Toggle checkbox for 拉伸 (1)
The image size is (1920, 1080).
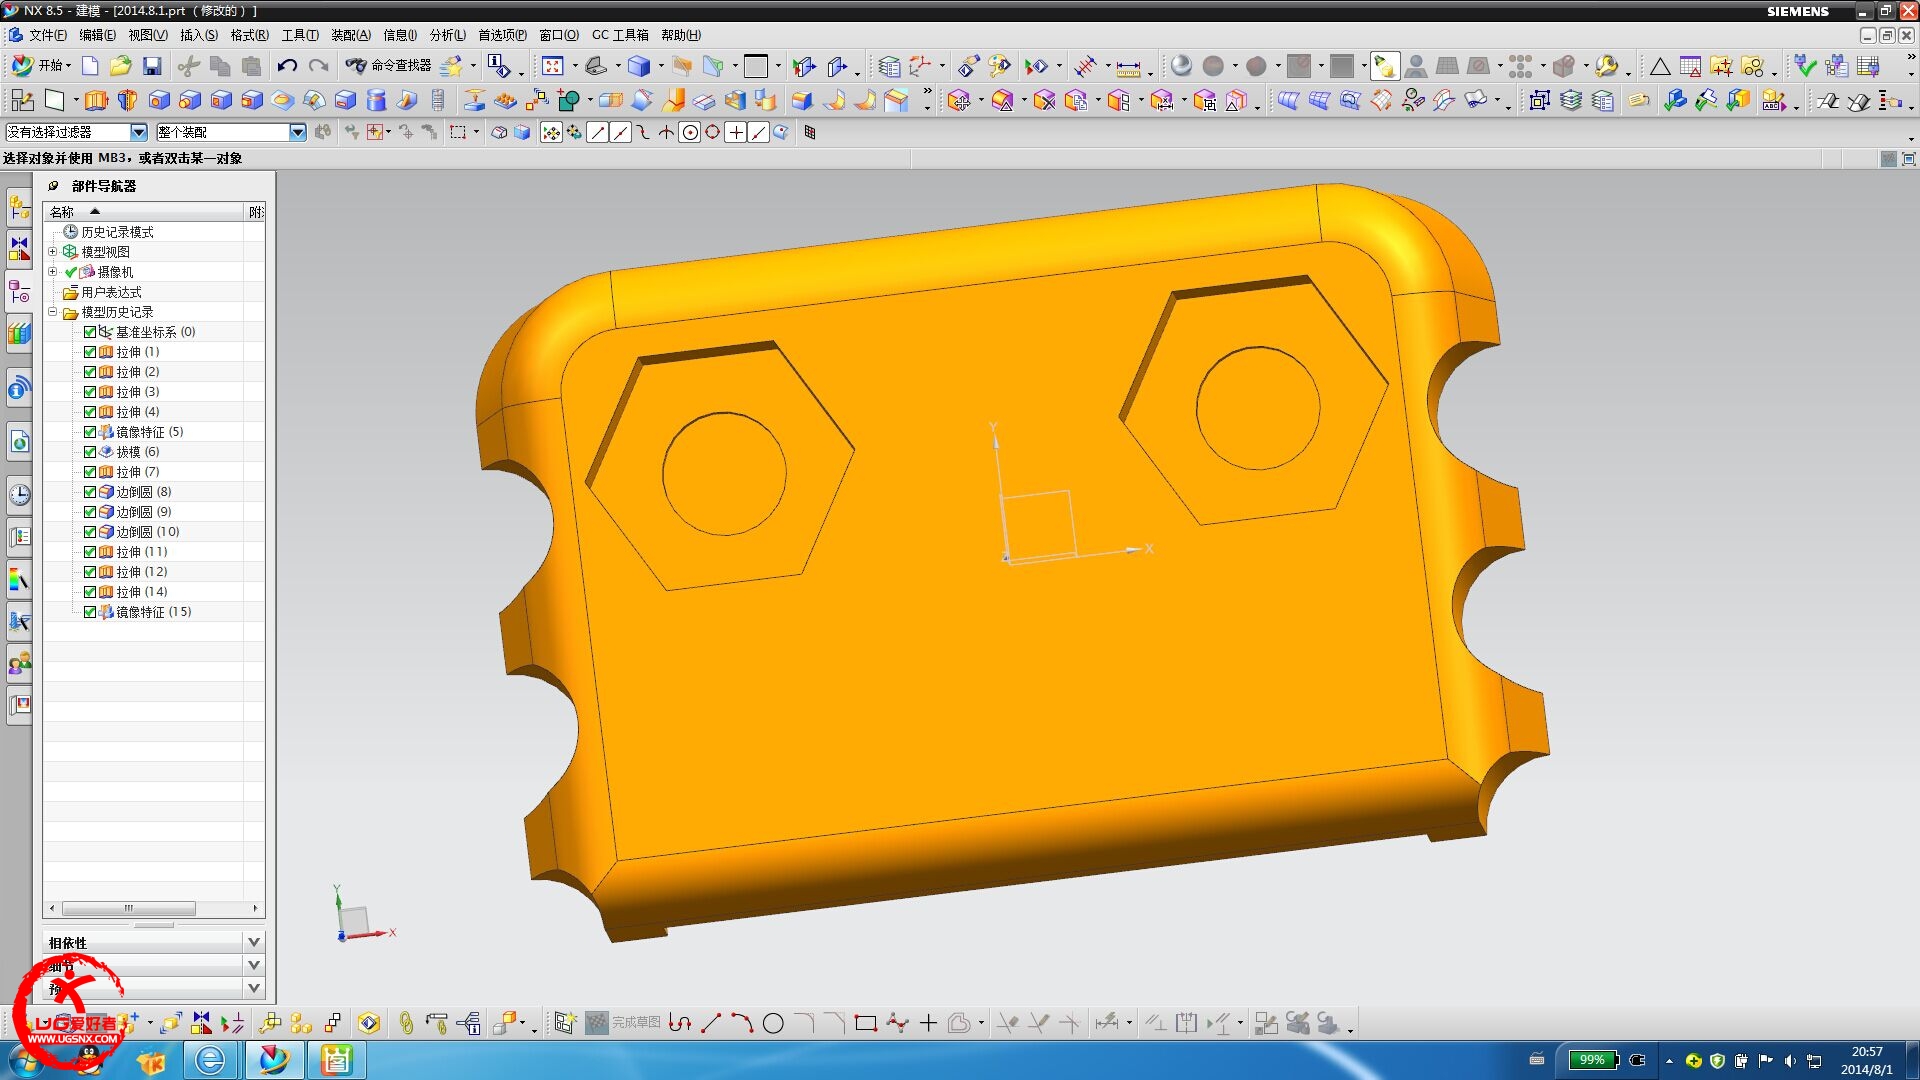point(90,352)
